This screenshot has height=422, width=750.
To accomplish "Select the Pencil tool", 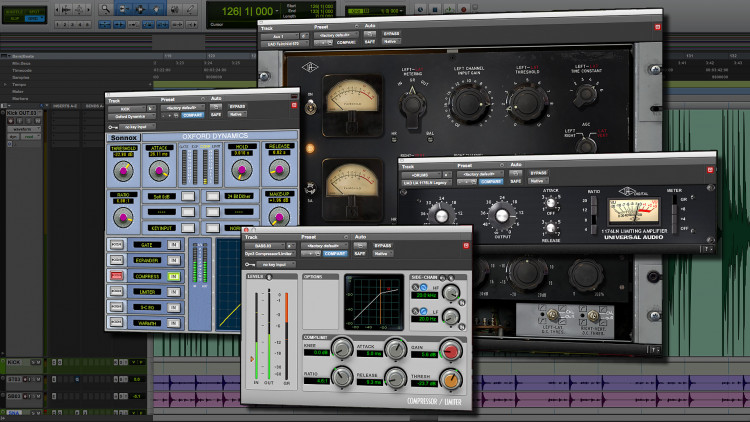I will pos(190,9).
